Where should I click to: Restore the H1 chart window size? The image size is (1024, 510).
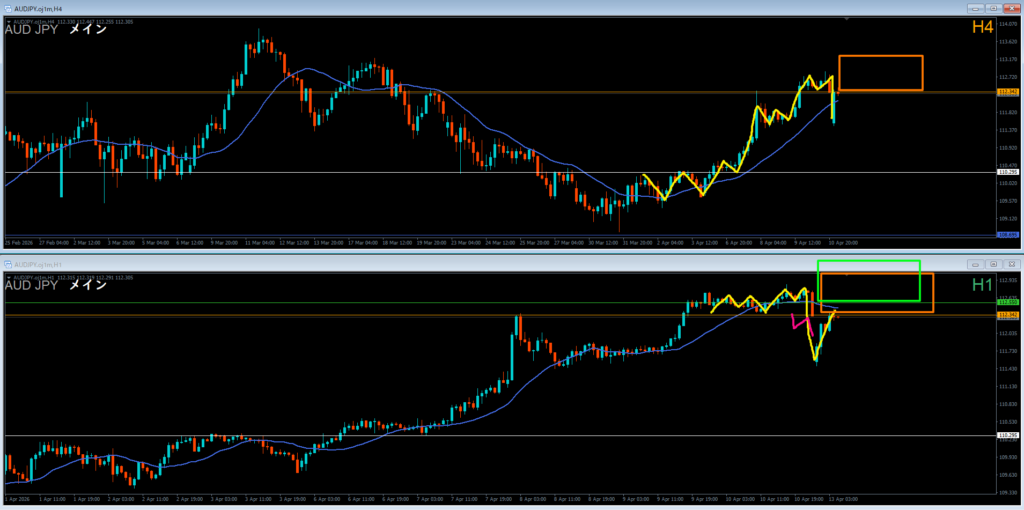pyautogui.click(x=992, y=265)
